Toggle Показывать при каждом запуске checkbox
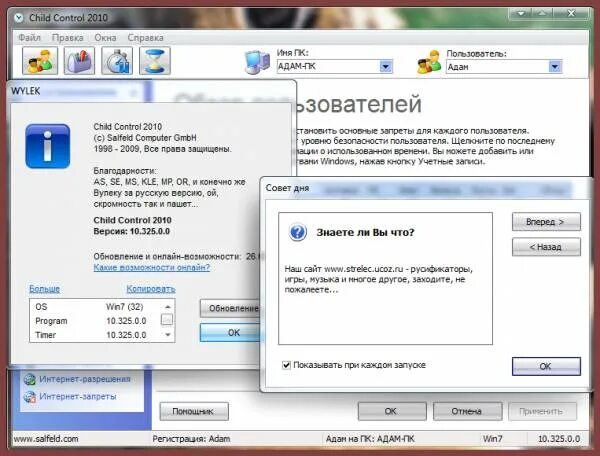The width and height of the screenshot is (600, 456). click(x=286, y=365)
